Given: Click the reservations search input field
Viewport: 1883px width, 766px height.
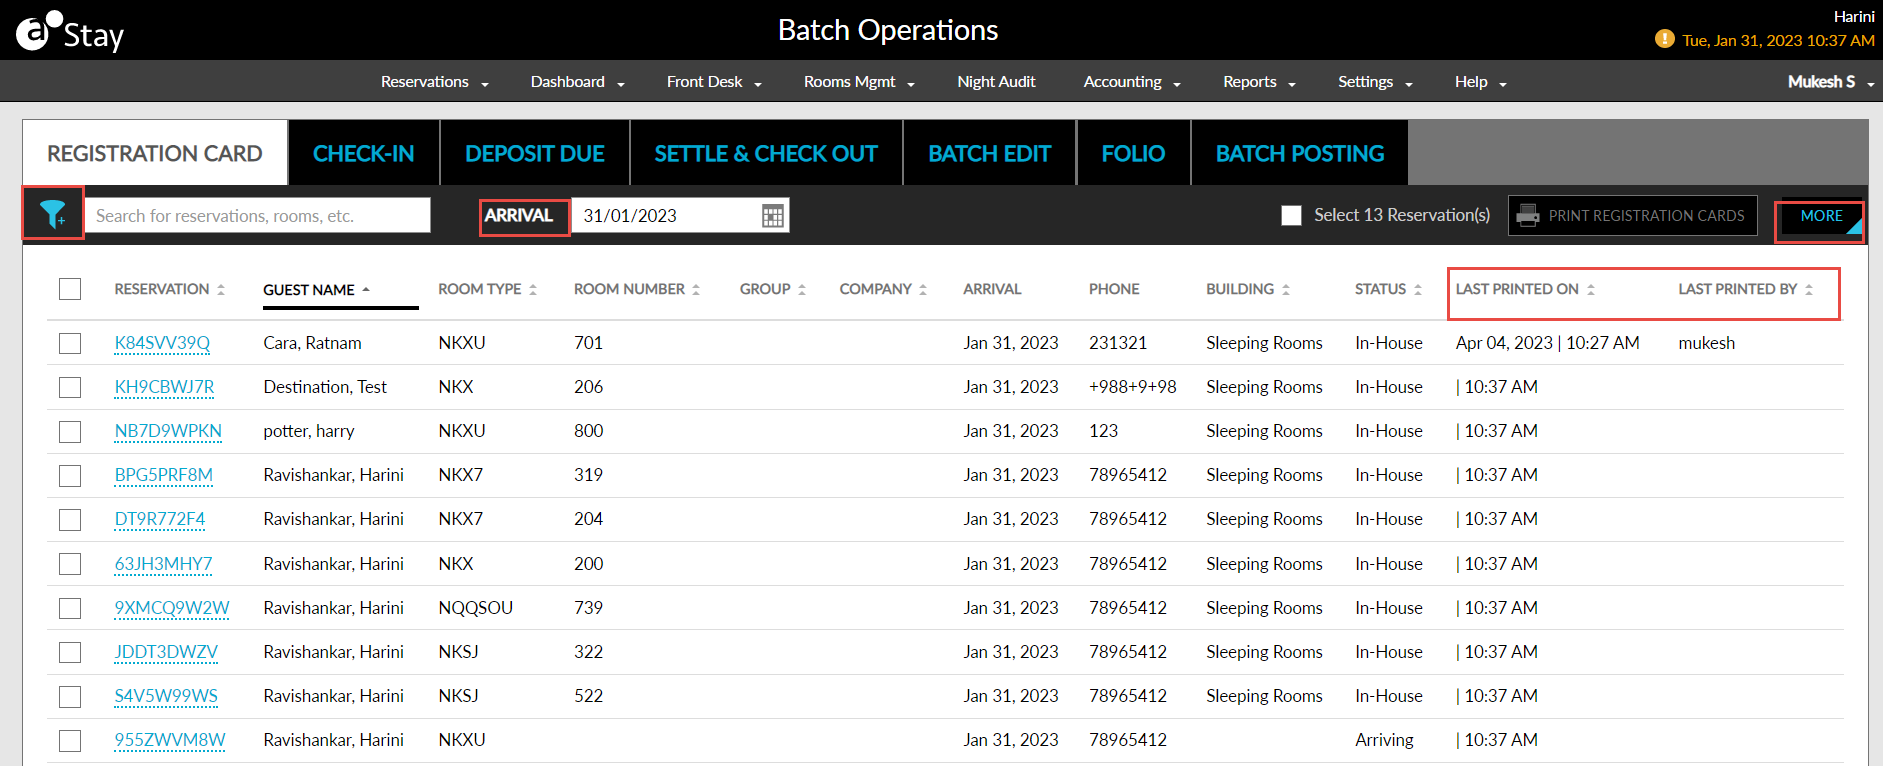Looking at the screenshot, I should pos(258,216).
